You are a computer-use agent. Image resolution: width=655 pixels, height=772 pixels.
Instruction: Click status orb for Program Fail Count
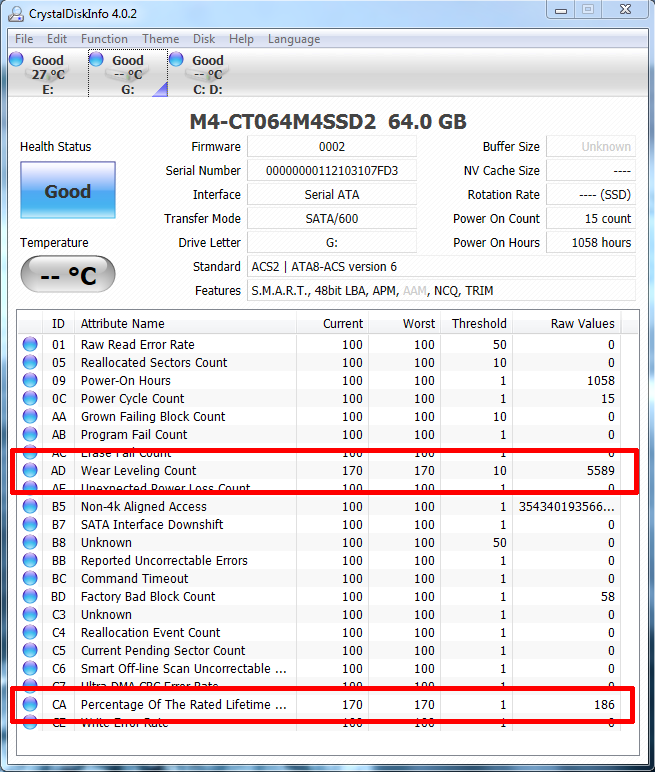click(30, 434)
